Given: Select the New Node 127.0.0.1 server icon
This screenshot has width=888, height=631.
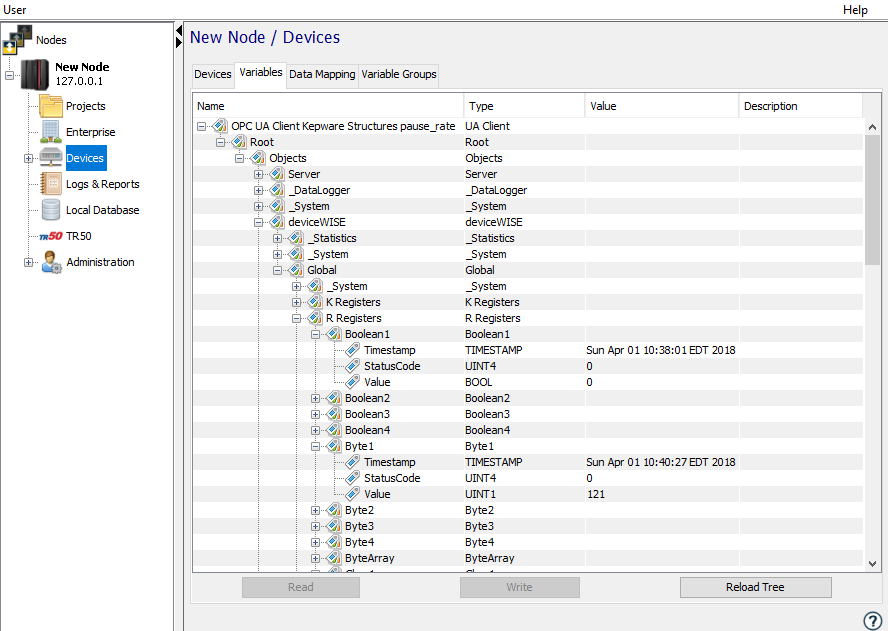Looking at the screenshot, I should (x=34, y=73).
